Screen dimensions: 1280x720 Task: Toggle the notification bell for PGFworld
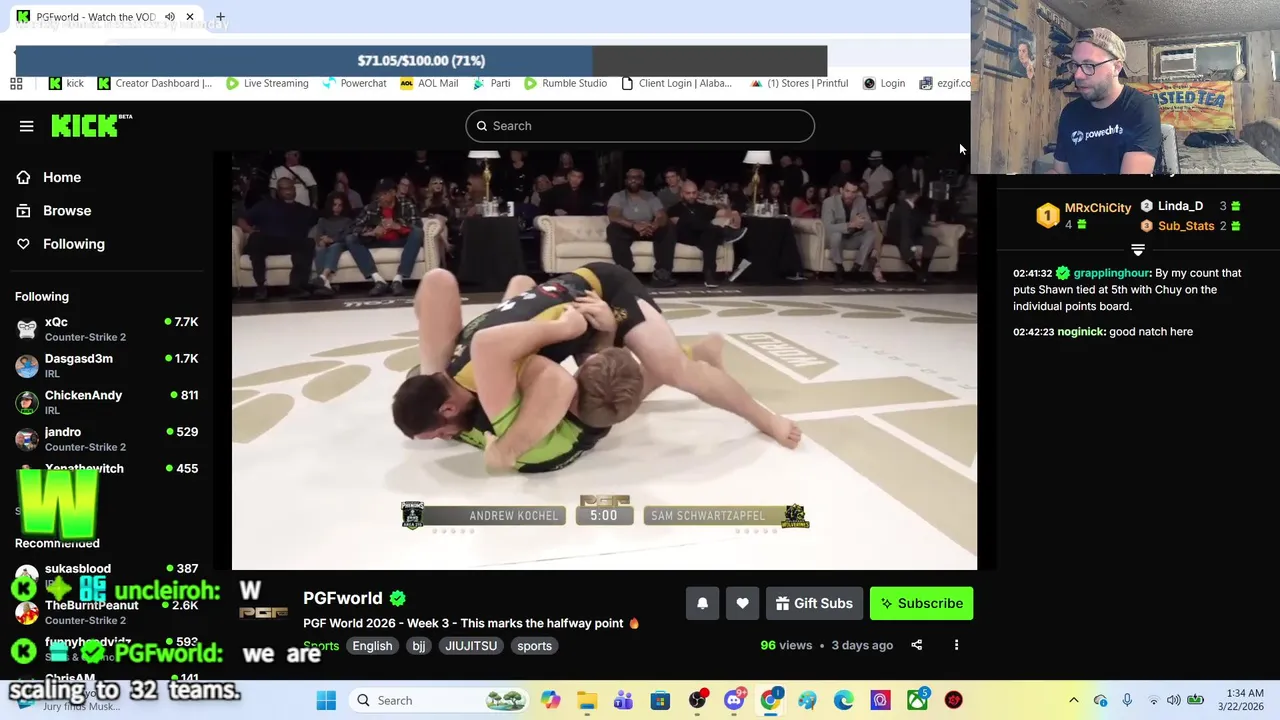[x=702, y=603]
